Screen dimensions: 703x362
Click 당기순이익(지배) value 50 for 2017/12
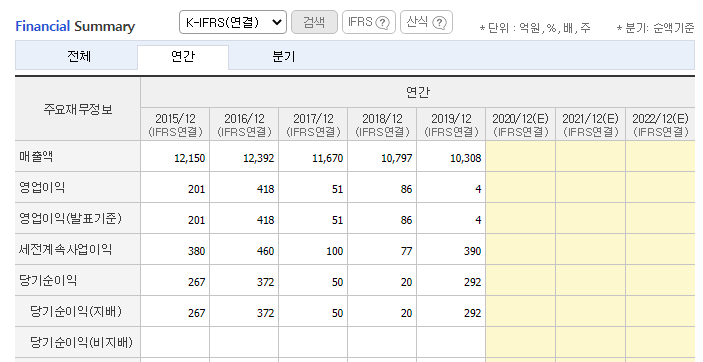(x=338, y=313)
